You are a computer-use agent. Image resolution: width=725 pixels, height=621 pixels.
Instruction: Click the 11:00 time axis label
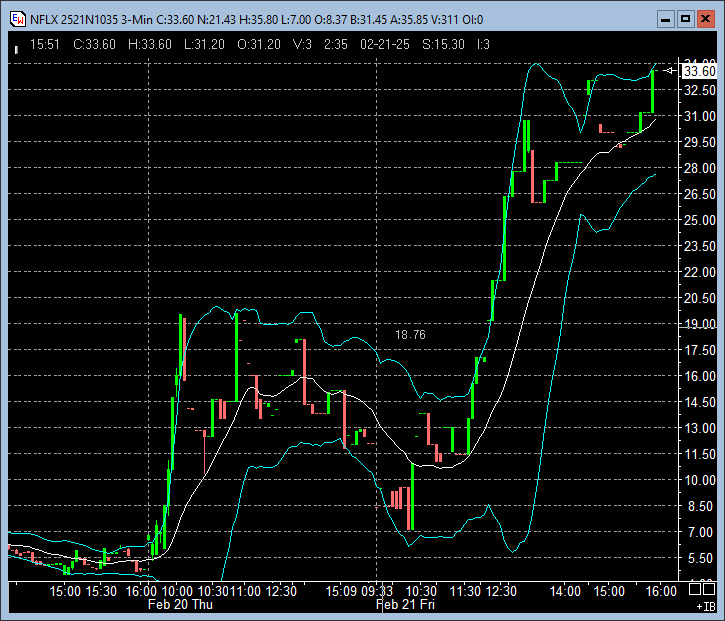click(x=246, y=591)
